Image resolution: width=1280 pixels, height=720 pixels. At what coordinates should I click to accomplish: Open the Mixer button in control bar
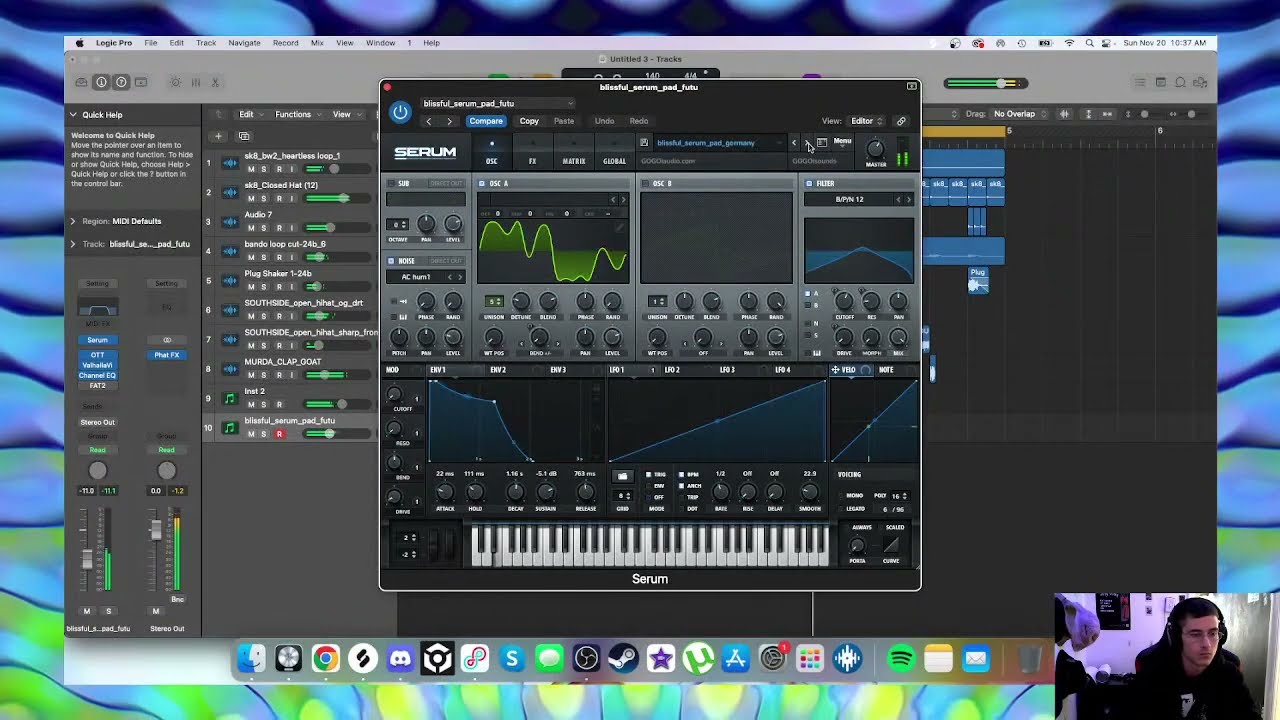(196, 82)
